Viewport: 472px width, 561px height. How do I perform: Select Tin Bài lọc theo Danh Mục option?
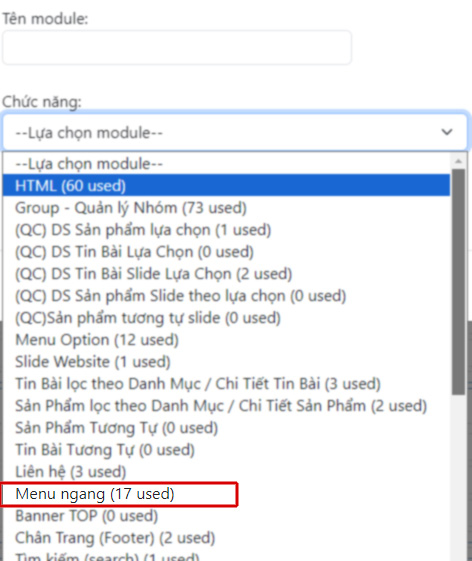[226, 384]
